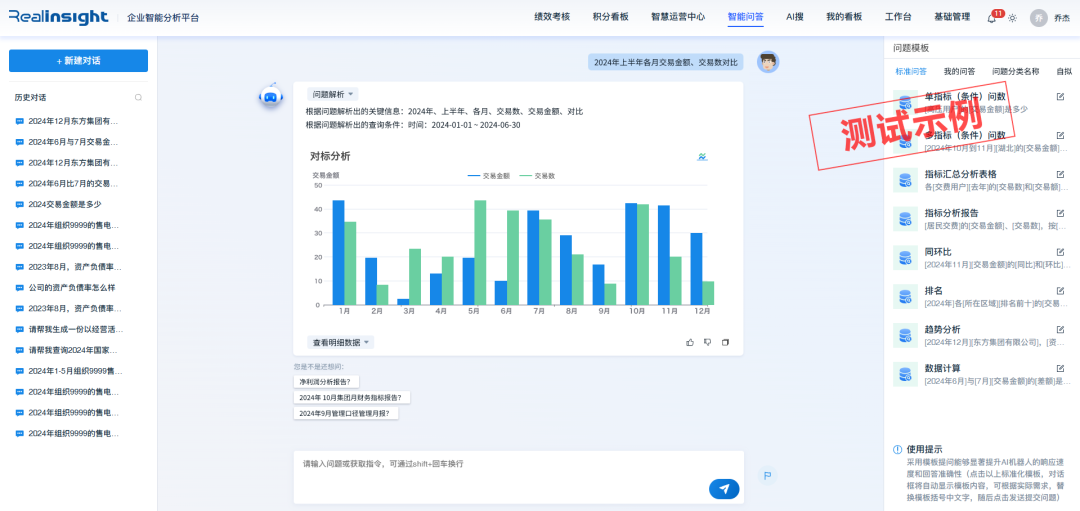1080x511 pixels.
Task: Select the 指标分析报告 template title
Action: 951,213
